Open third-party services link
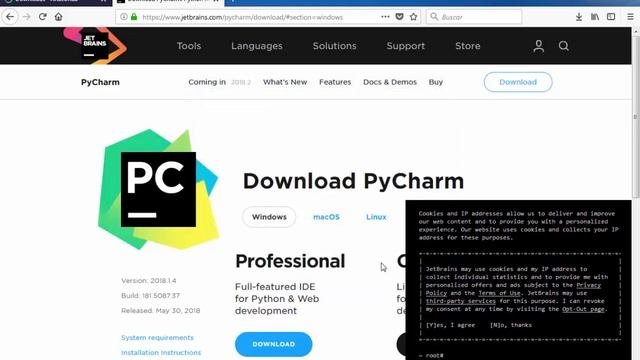 pyautogui.click(x=461, y=301)
